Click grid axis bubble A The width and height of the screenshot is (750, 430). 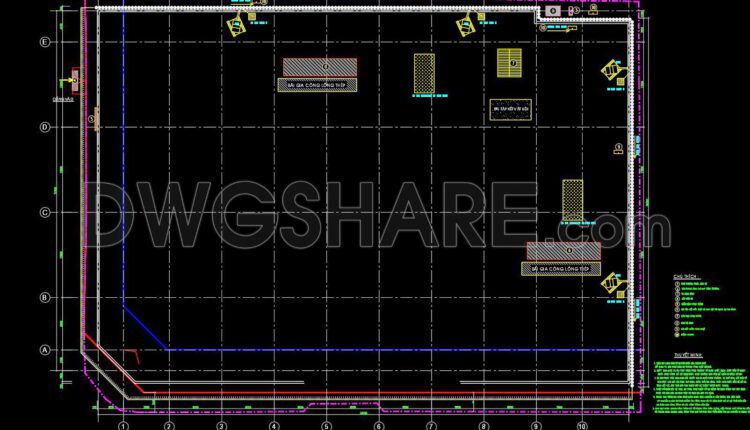44,350
